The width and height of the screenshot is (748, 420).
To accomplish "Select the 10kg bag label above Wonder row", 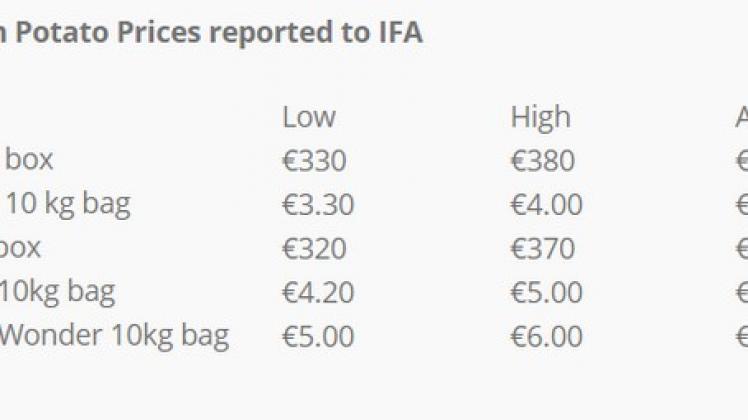I will (57, 293).
